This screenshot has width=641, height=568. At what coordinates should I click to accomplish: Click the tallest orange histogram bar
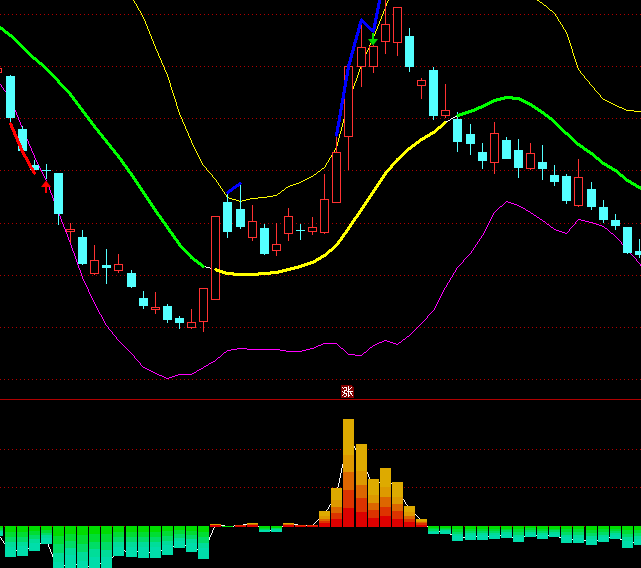pyautogui.click(x=348, y=470)
